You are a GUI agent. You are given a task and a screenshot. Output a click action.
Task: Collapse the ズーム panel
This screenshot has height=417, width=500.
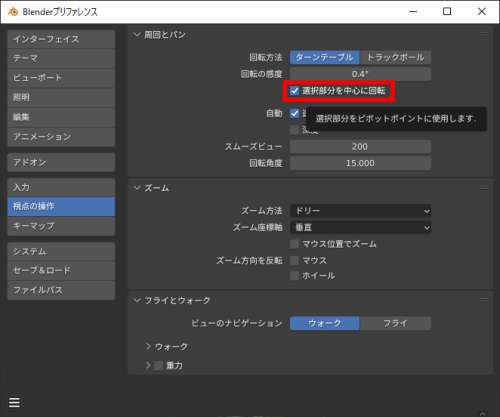[x=137, y=188]
